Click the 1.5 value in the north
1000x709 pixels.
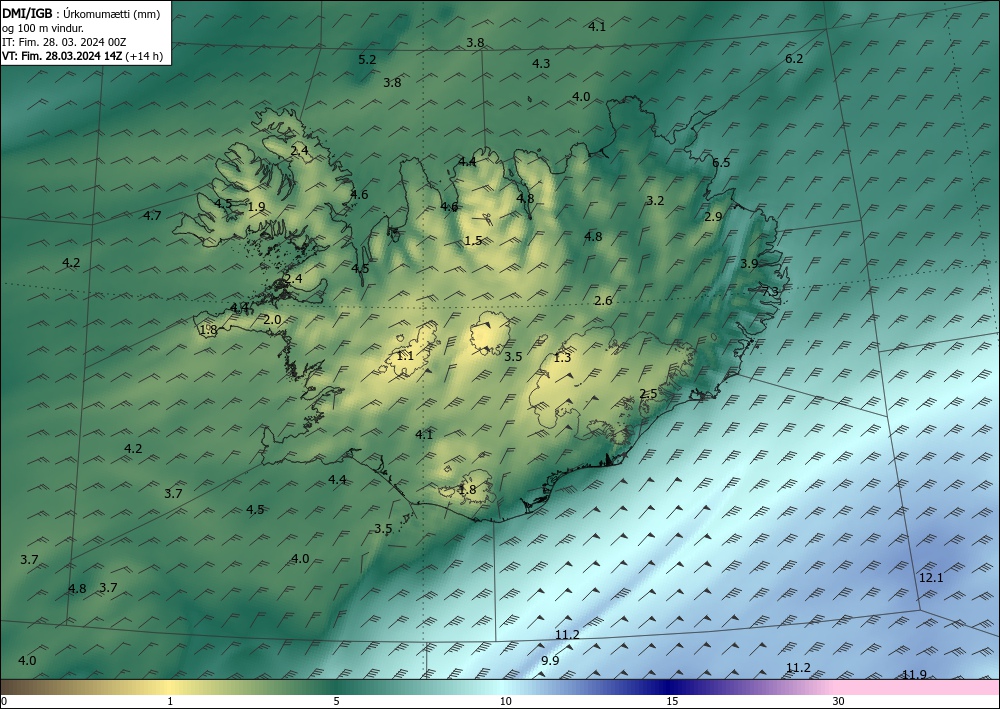click(x=473, y=241)
